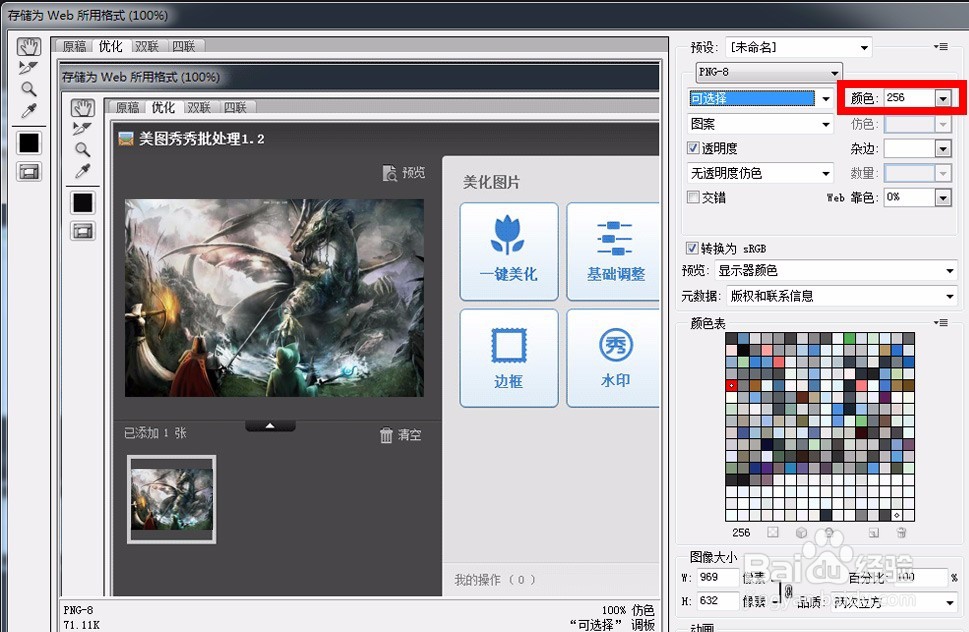
Task: Open the 品质 两次立方 dropdown
Action: pos(894,602)
